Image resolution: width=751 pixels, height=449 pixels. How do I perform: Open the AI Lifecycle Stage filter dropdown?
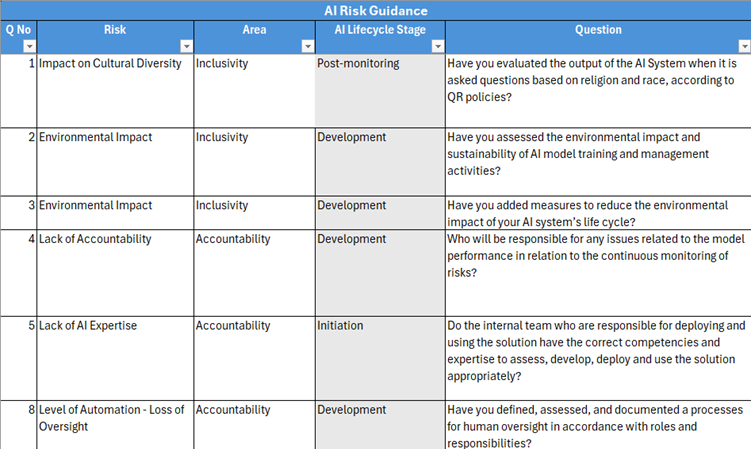click(437, 46)
